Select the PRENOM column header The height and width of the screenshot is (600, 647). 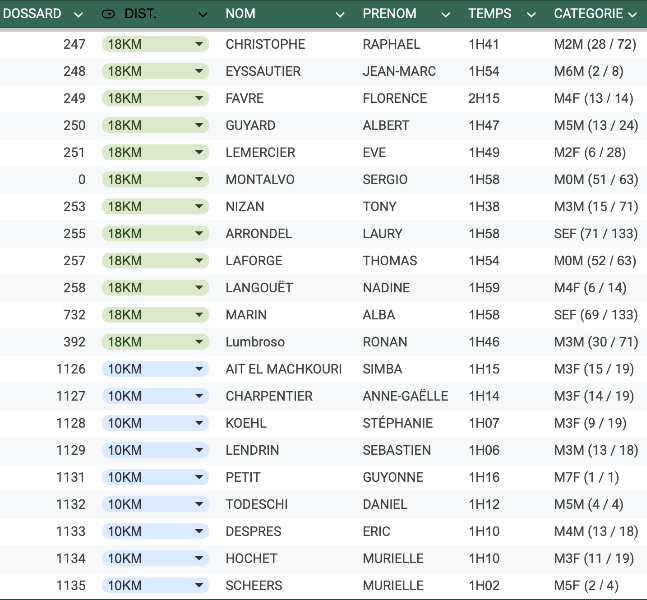[x=390, y=14]
